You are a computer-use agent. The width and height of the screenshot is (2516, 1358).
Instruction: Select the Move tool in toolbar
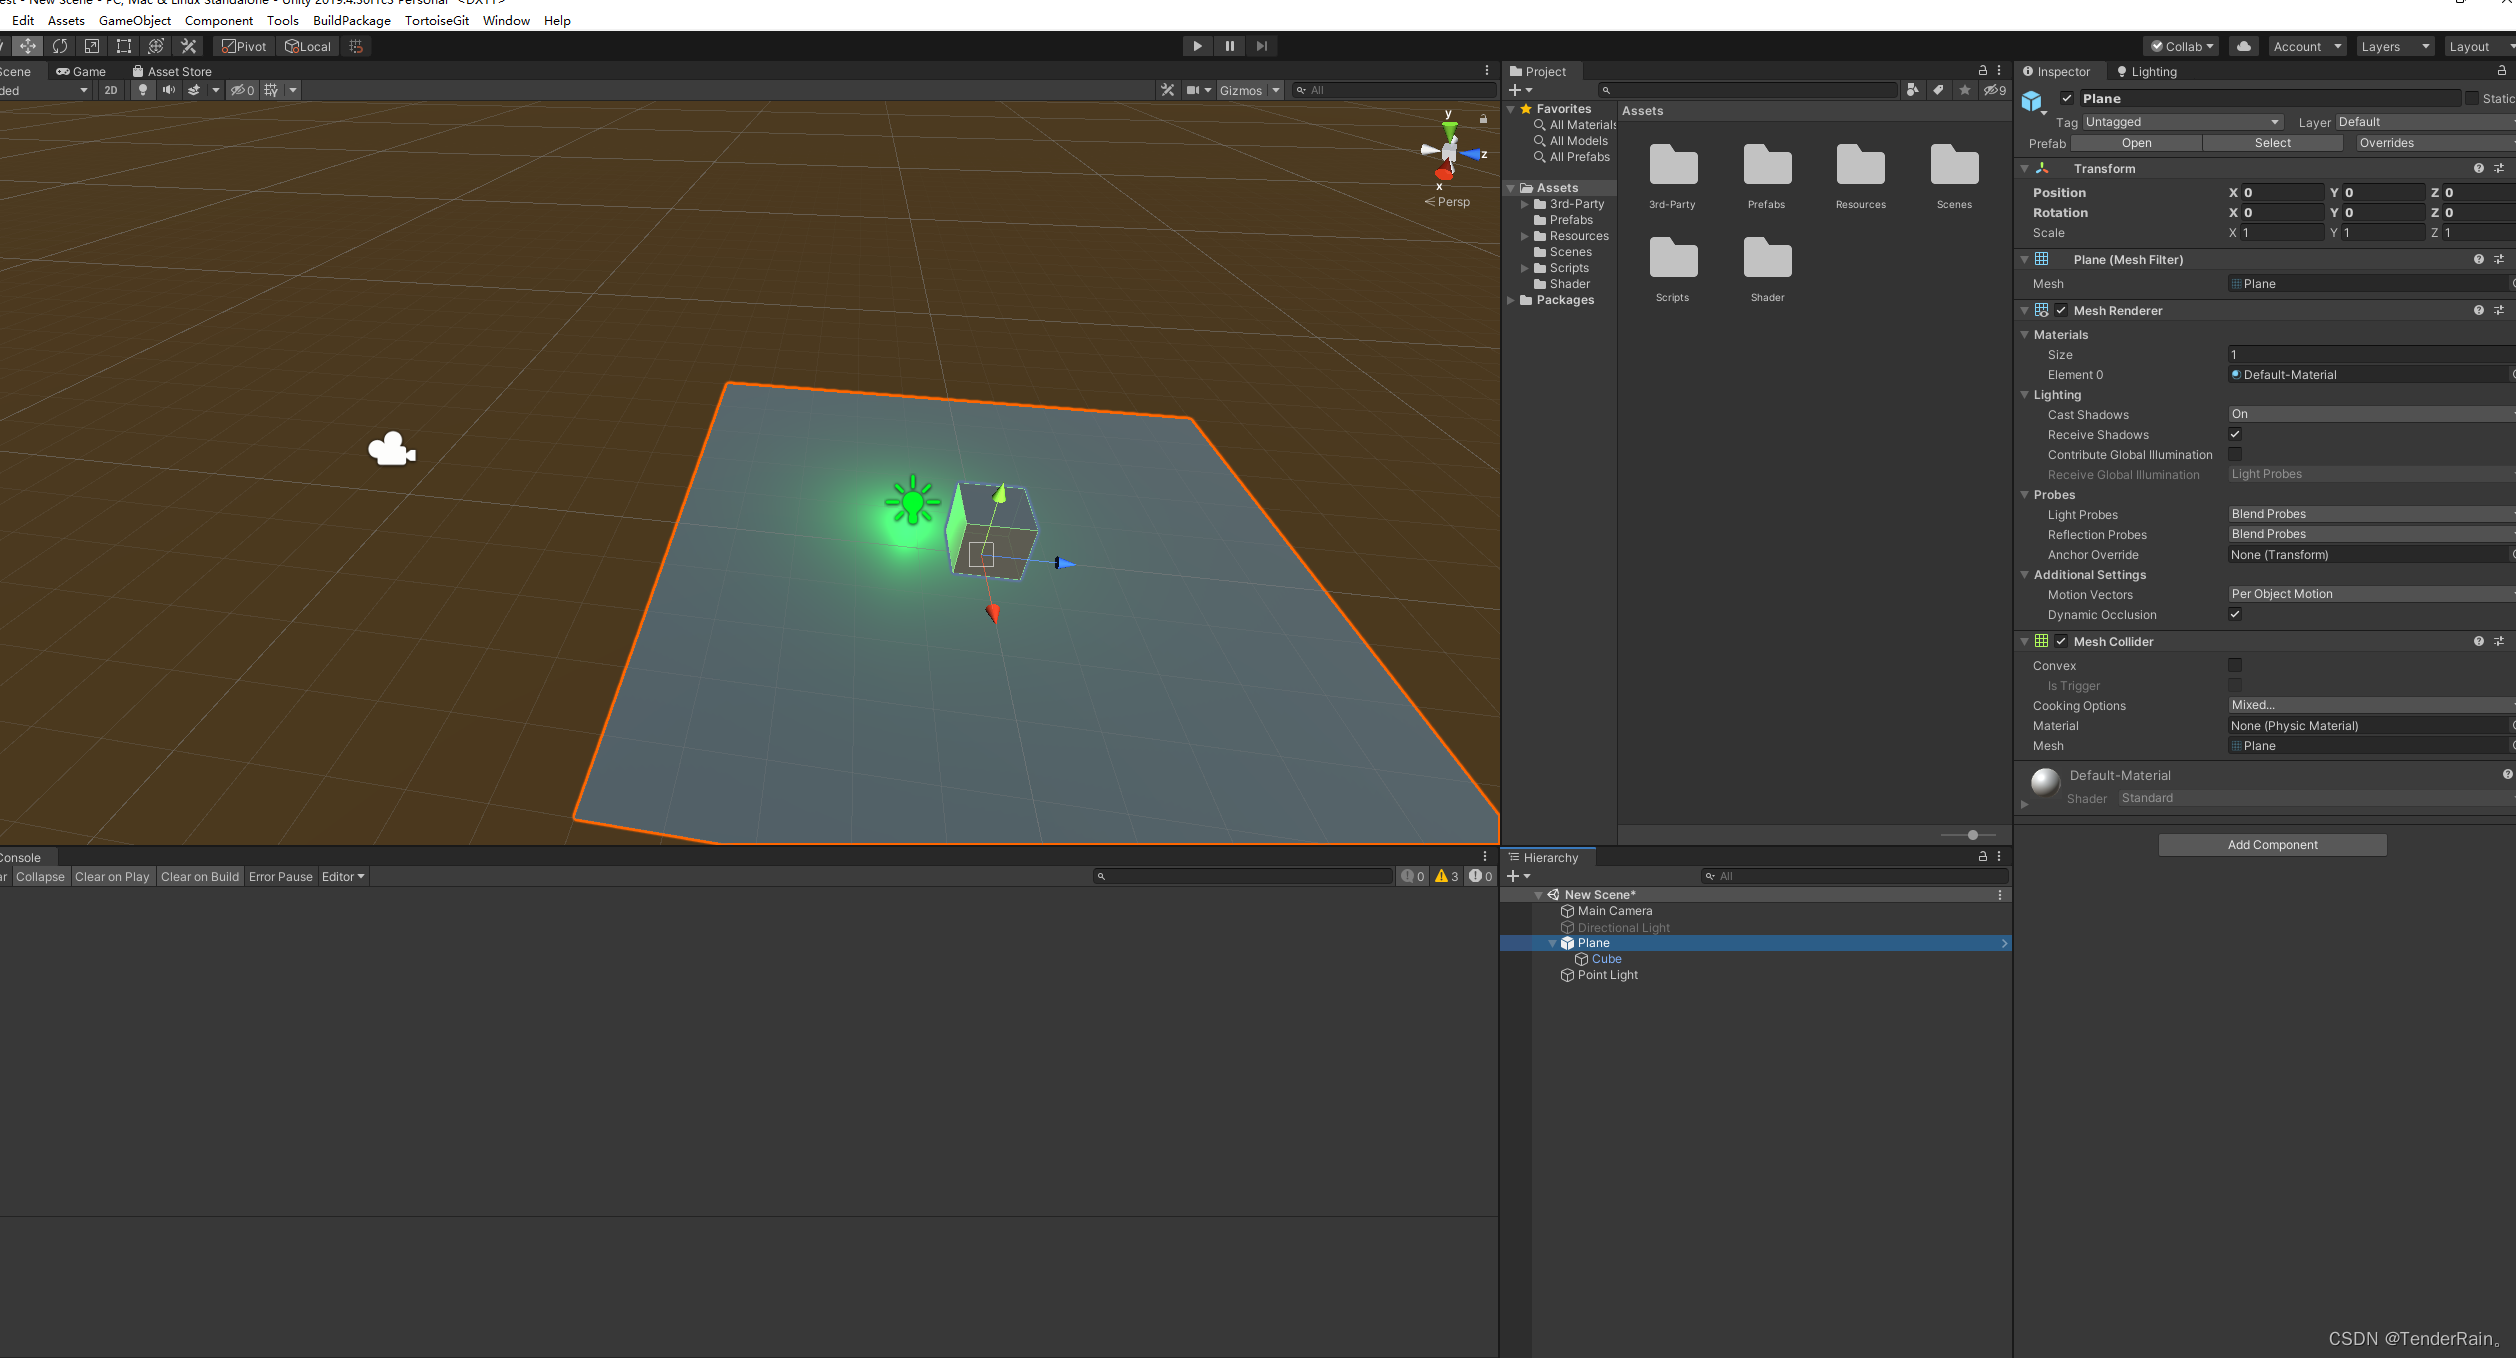[x=27, y=46]
